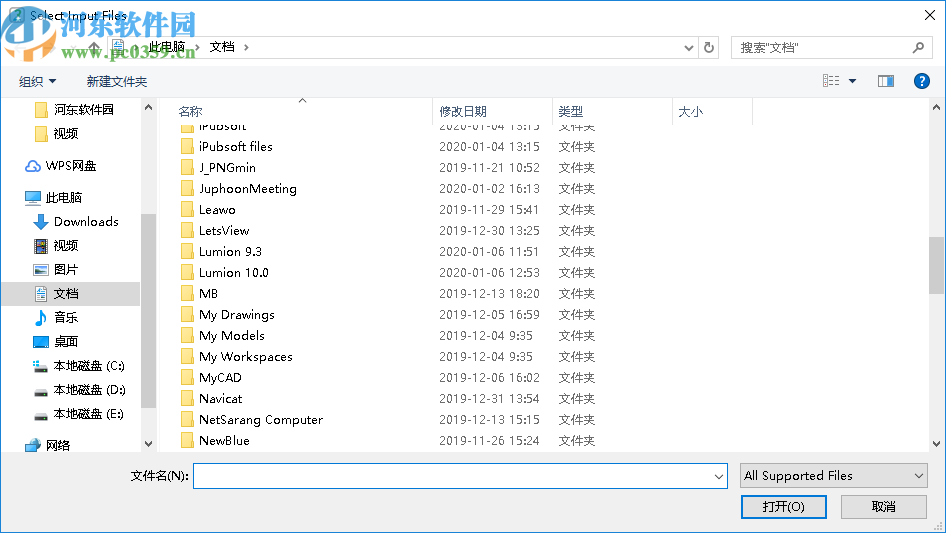This screenshot has height=533, width=946.
Task: Open the 组织 menu
Action: point(37,81)
